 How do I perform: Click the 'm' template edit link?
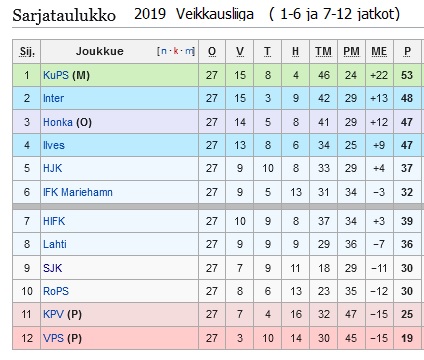189,51
